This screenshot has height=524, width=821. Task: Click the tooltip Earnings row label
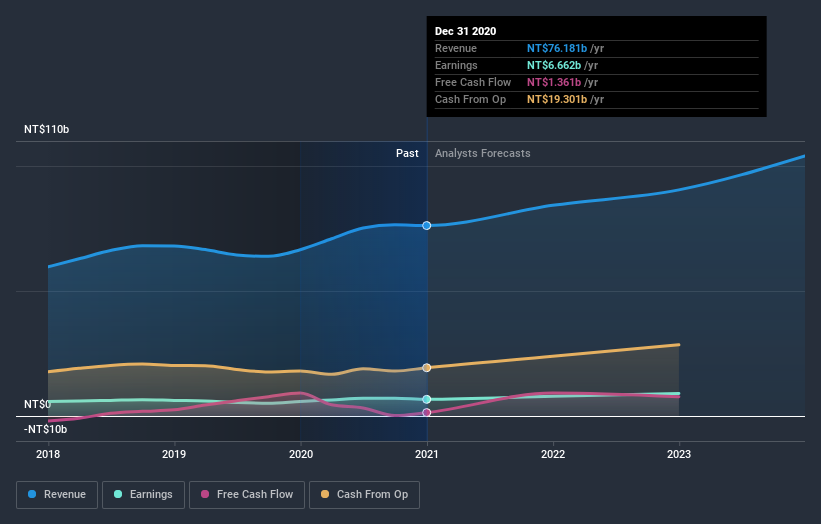click(456, 65)
